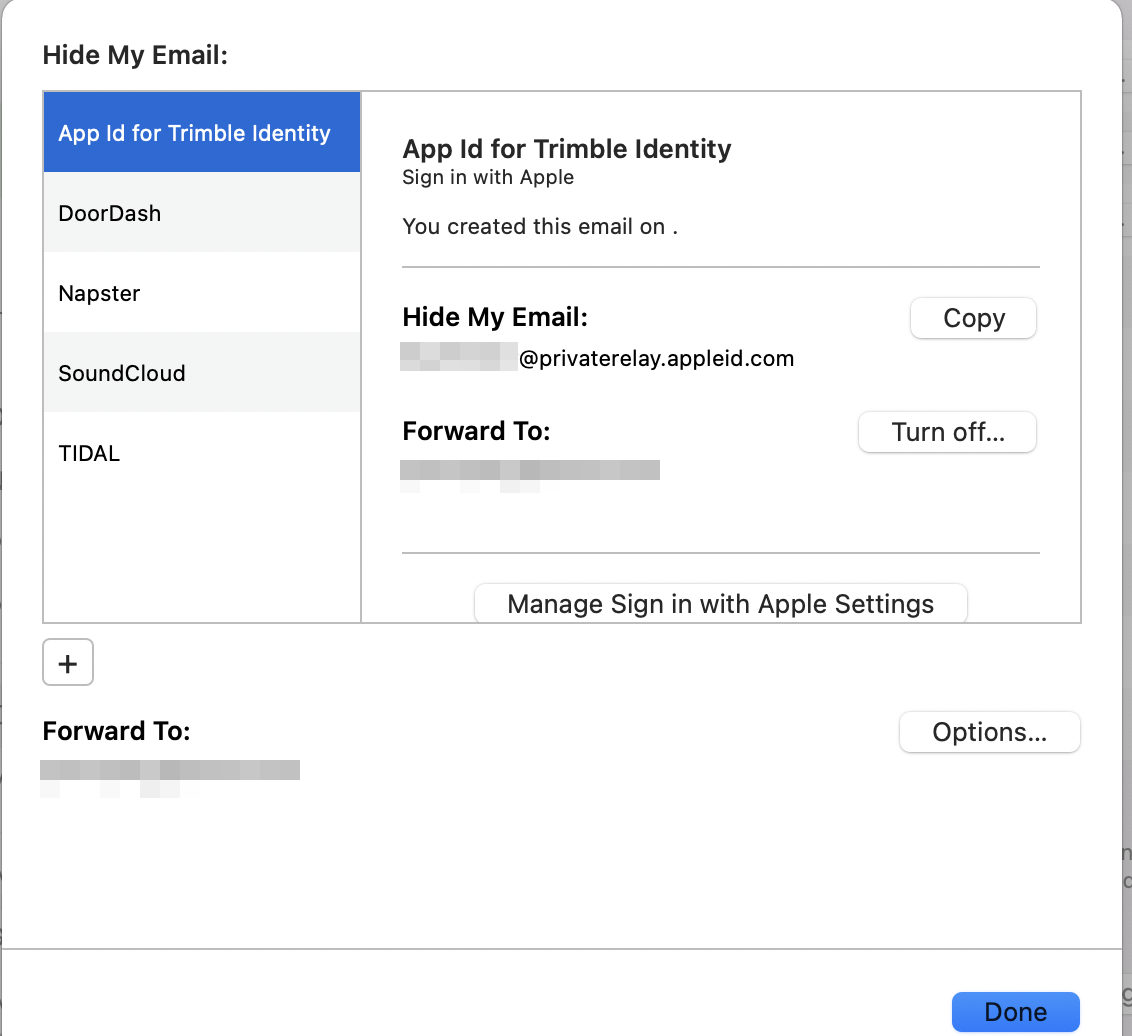Screen dimensions: 1132x1036
Task: Select SoundCloud in the list
Action: point(201,373)
